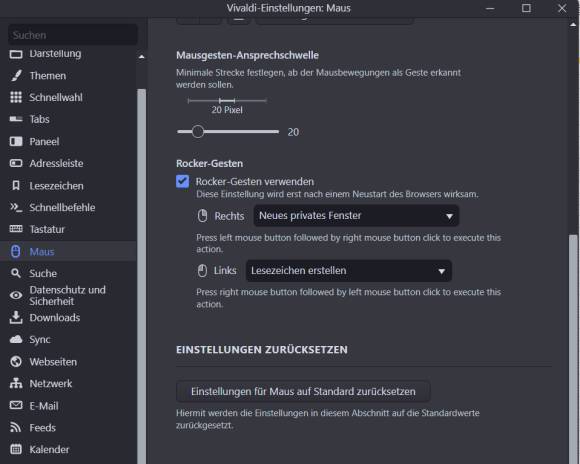Click the Maus mouse icon in sidebar

tap(16, 251)
